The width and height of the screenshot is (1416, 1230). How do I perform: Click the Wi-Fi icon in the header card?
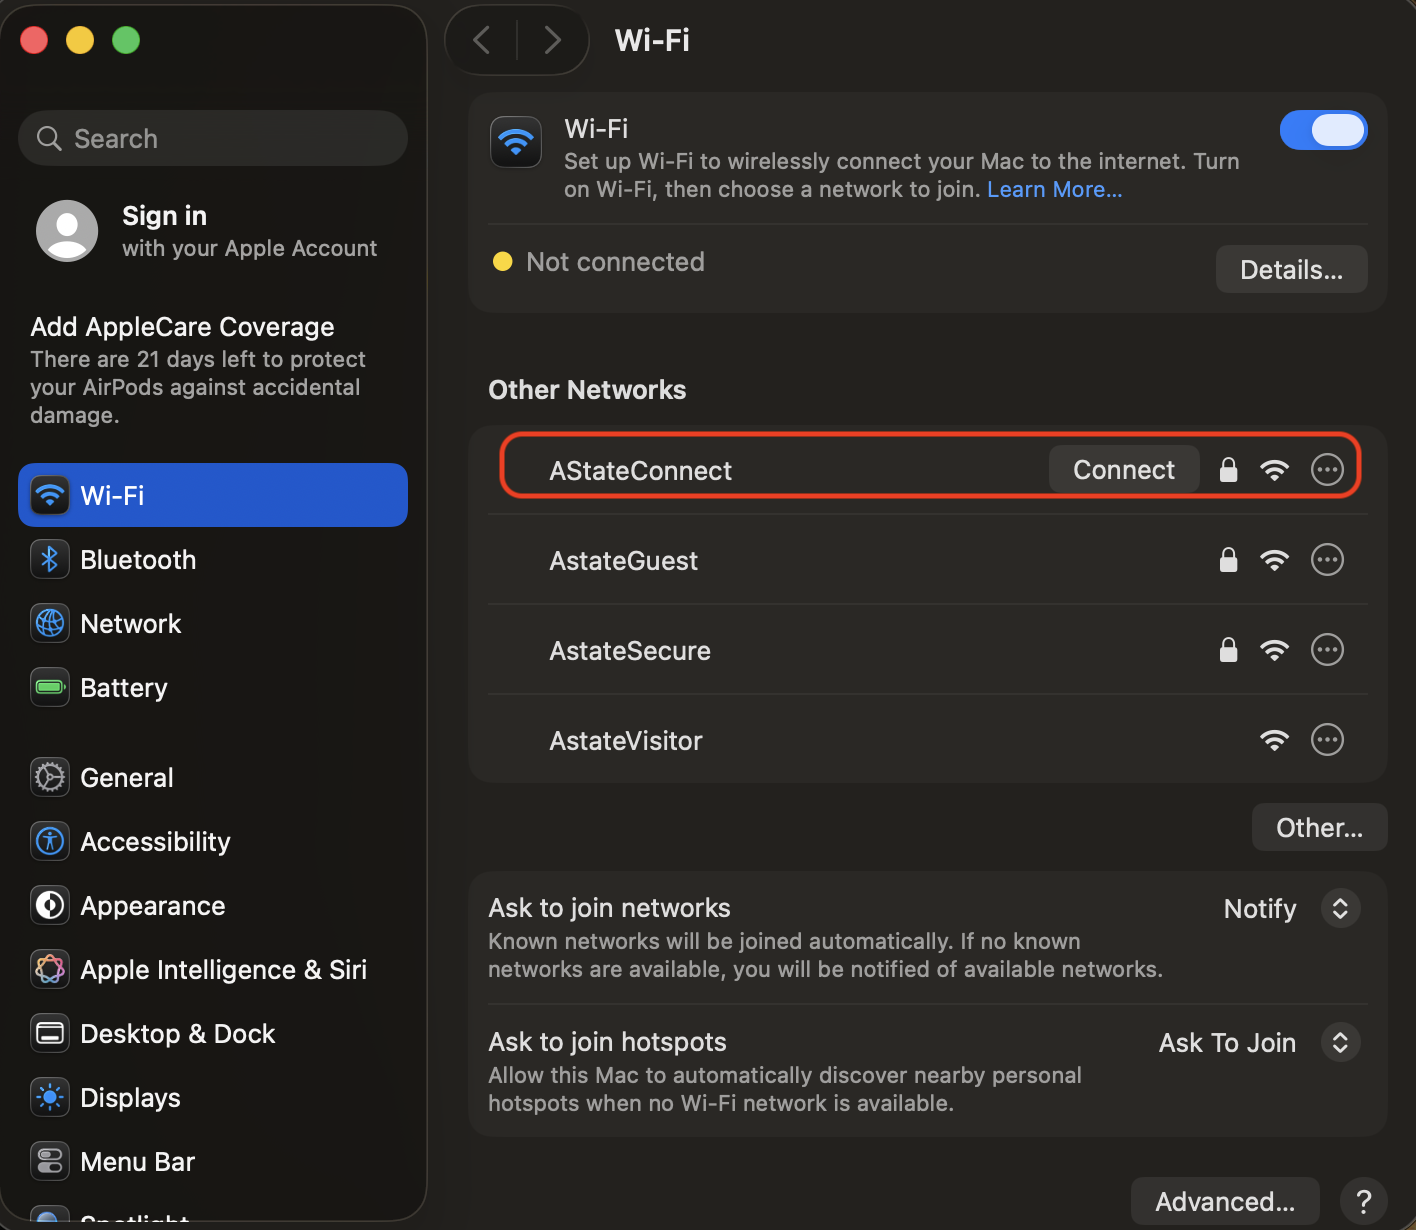[516, 142]
